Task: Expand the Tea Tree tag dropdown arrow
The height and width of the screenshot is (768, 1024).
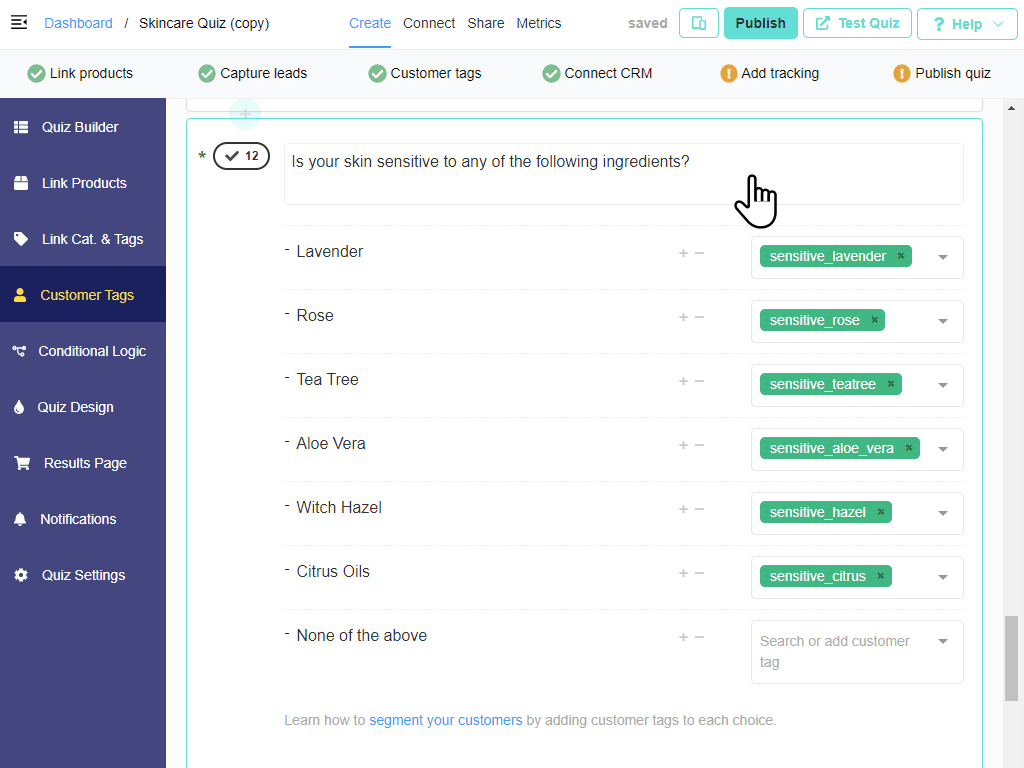Action: pyautogui.click(x=943, y=385)
